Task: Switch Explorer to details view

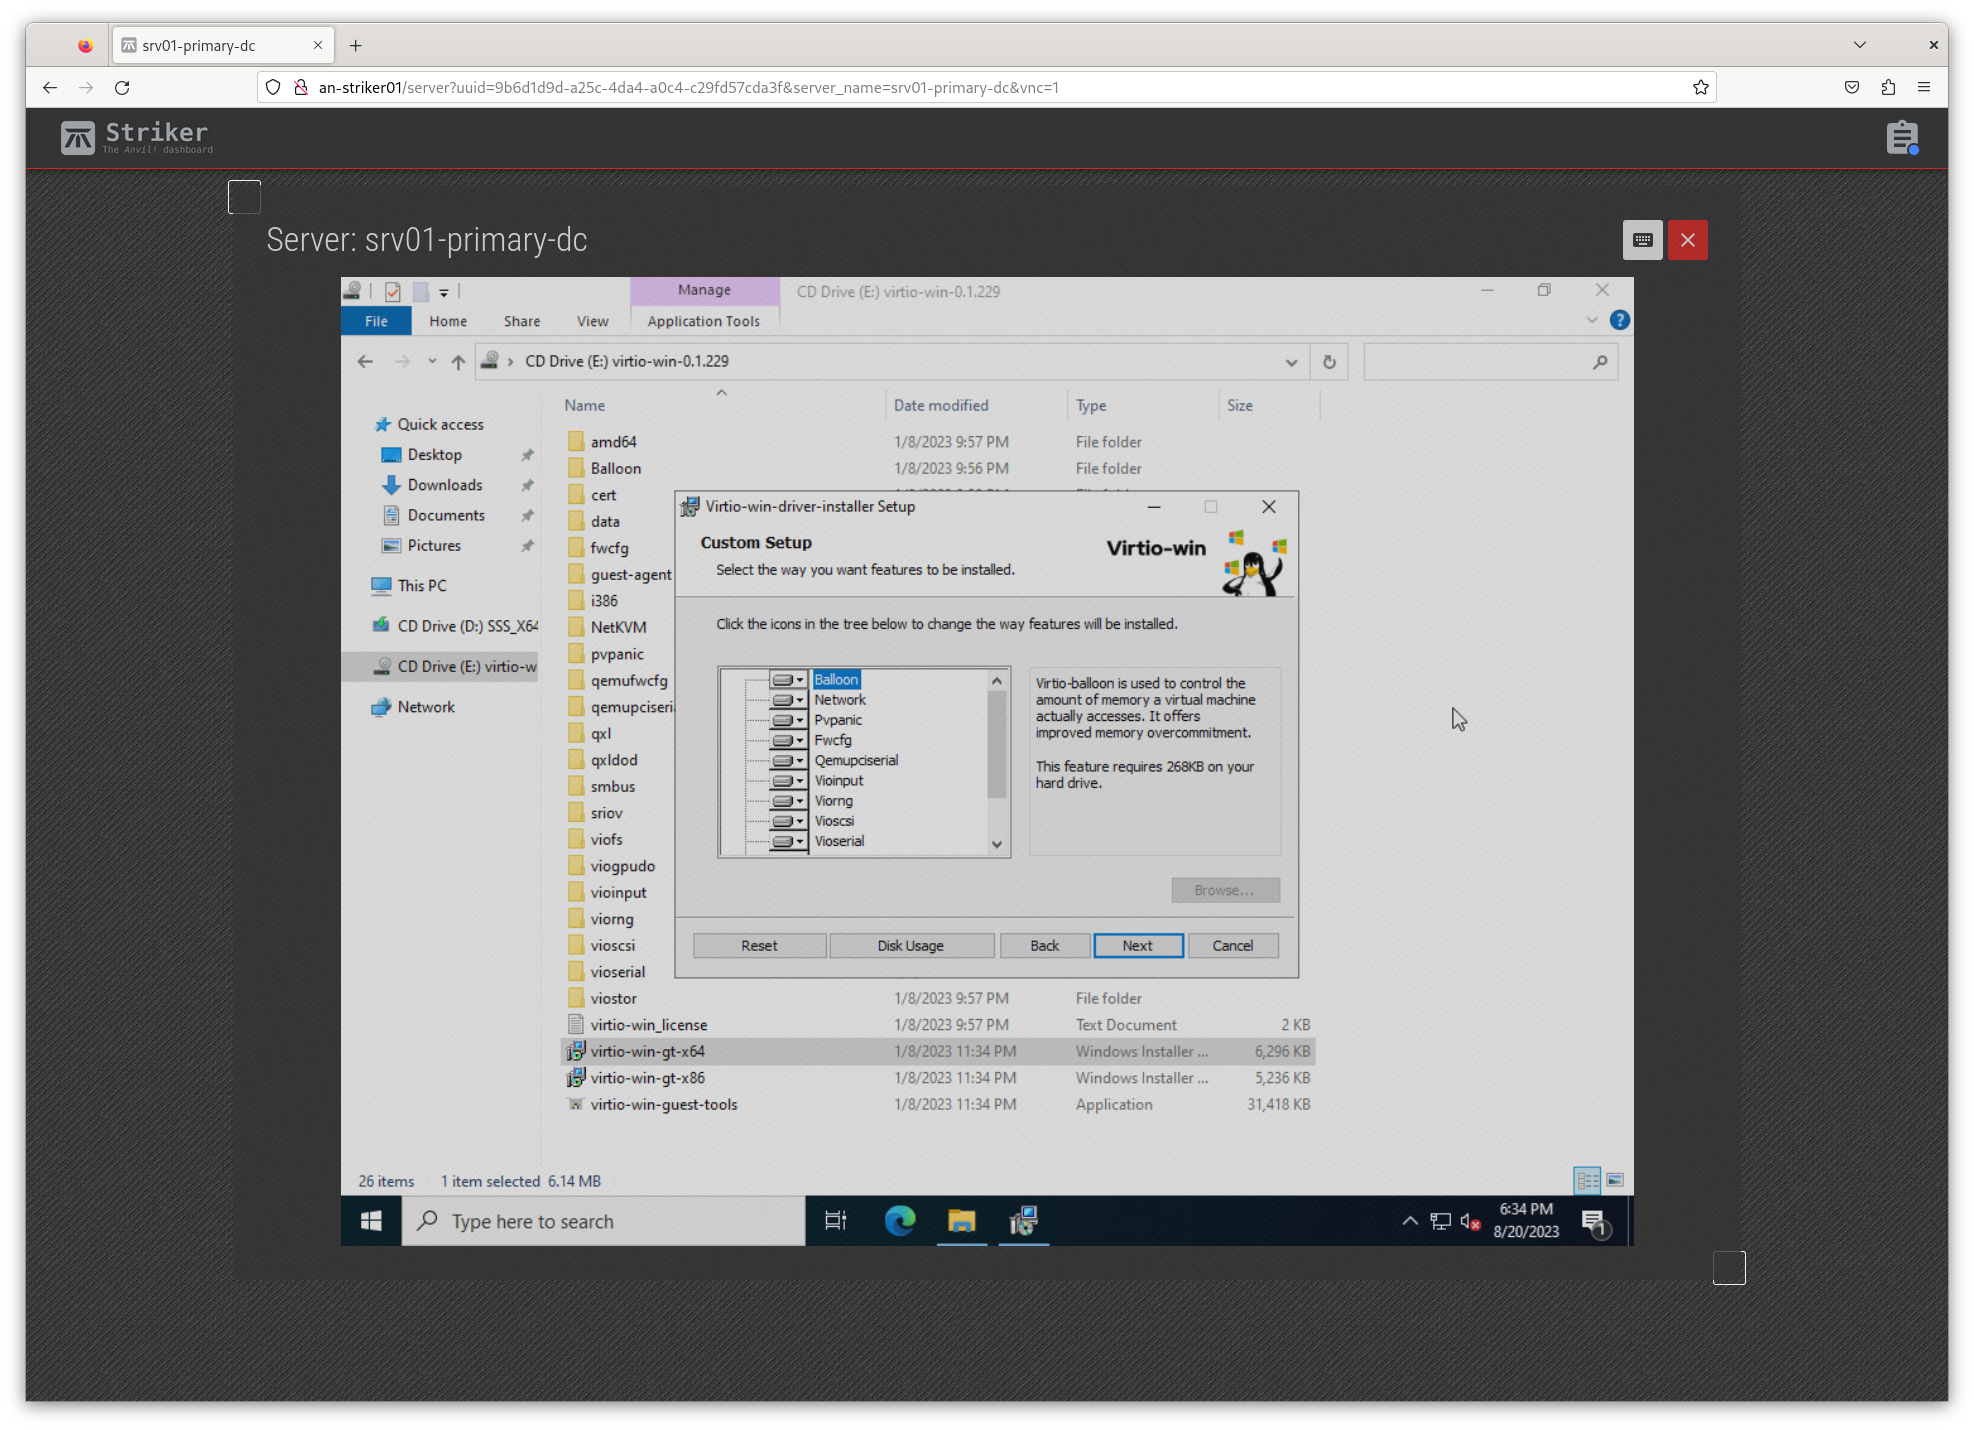Action: coord(1587,1181)
